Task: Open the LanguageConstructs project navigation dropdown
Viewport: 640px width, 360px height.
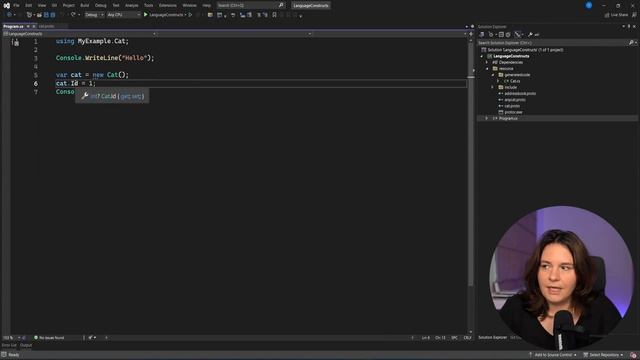Action: coord(80,34)
